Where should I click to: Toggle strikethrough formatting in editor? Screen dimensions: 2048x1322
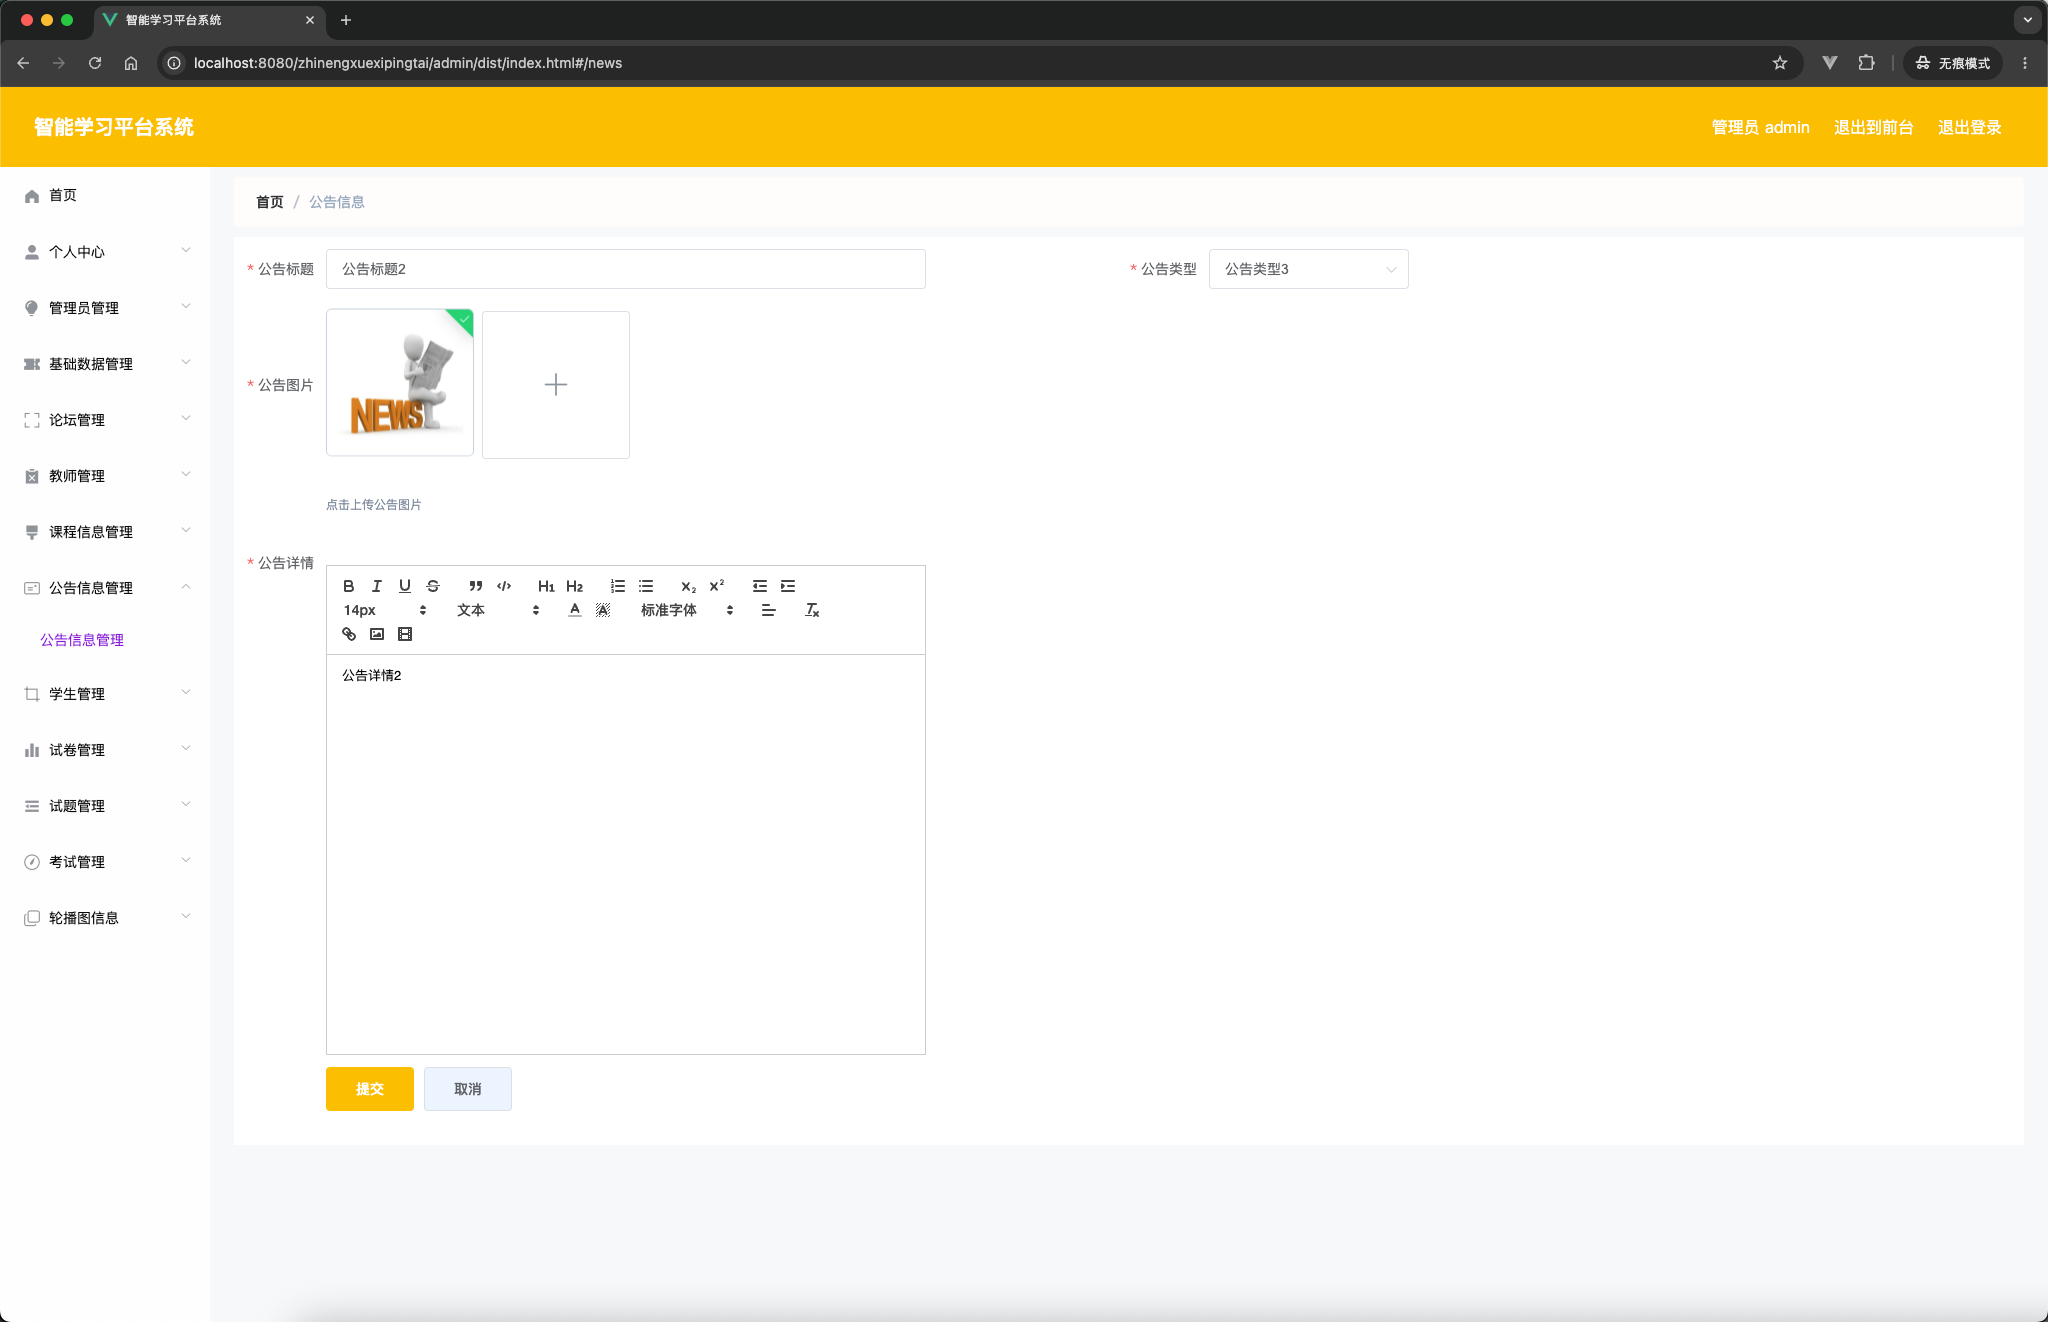click(433, 586)
